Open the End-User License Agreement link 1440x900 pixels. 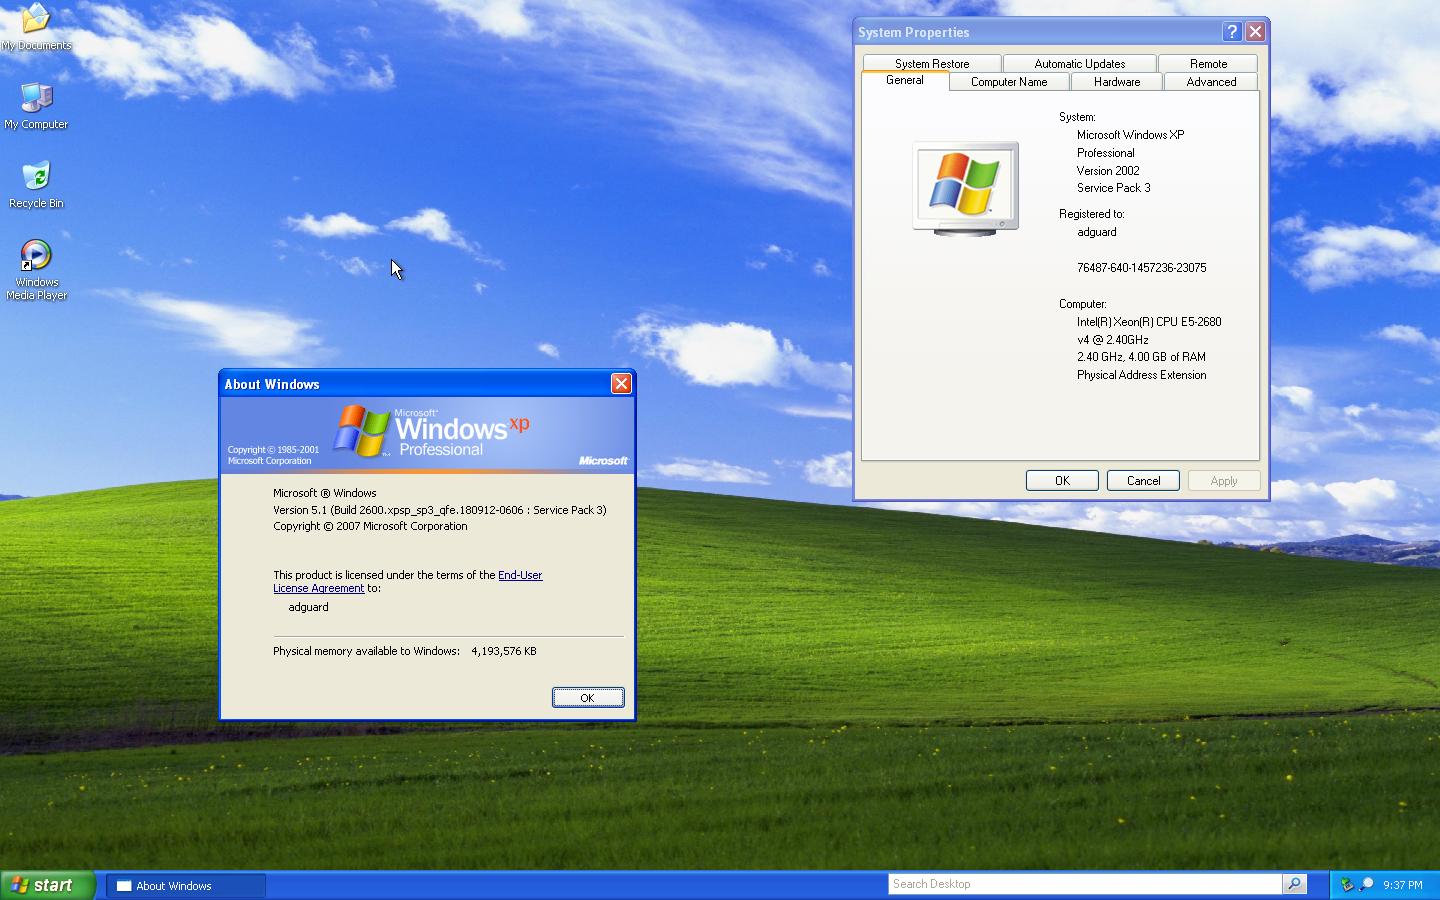(x=520, y=575)
